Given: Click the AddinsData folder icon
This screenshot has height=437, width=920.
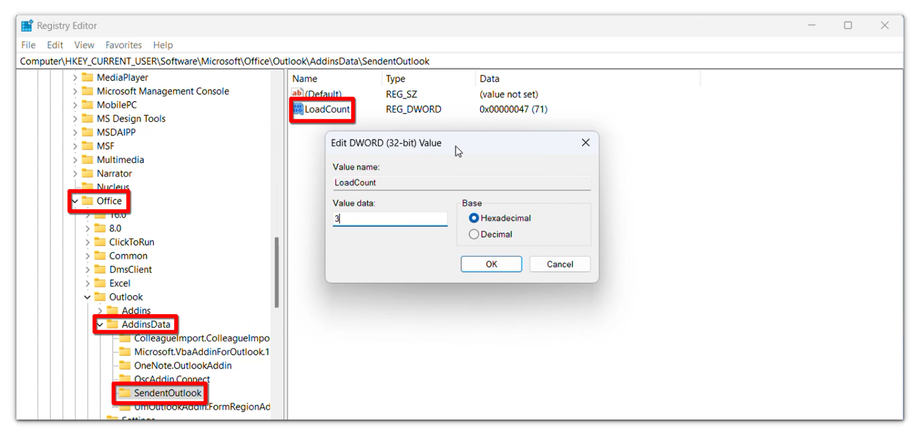Looking at the screenshot, I should pyautogui.click(x=112, y=324).
